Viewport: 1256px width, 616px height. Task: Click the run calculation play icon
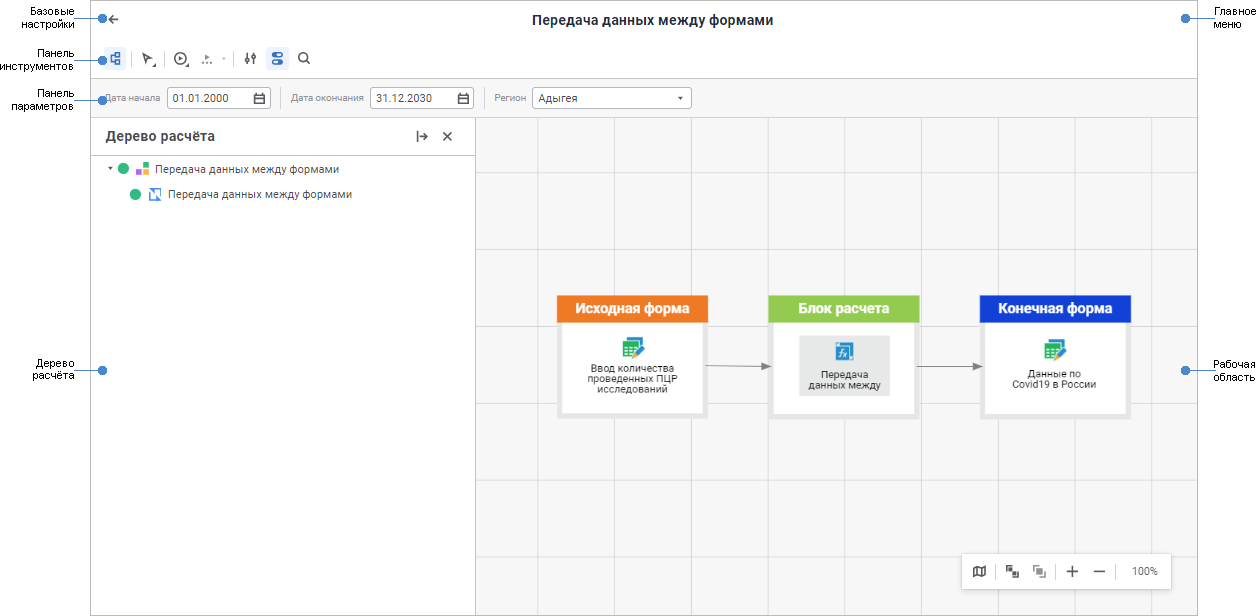click(181, 59)
